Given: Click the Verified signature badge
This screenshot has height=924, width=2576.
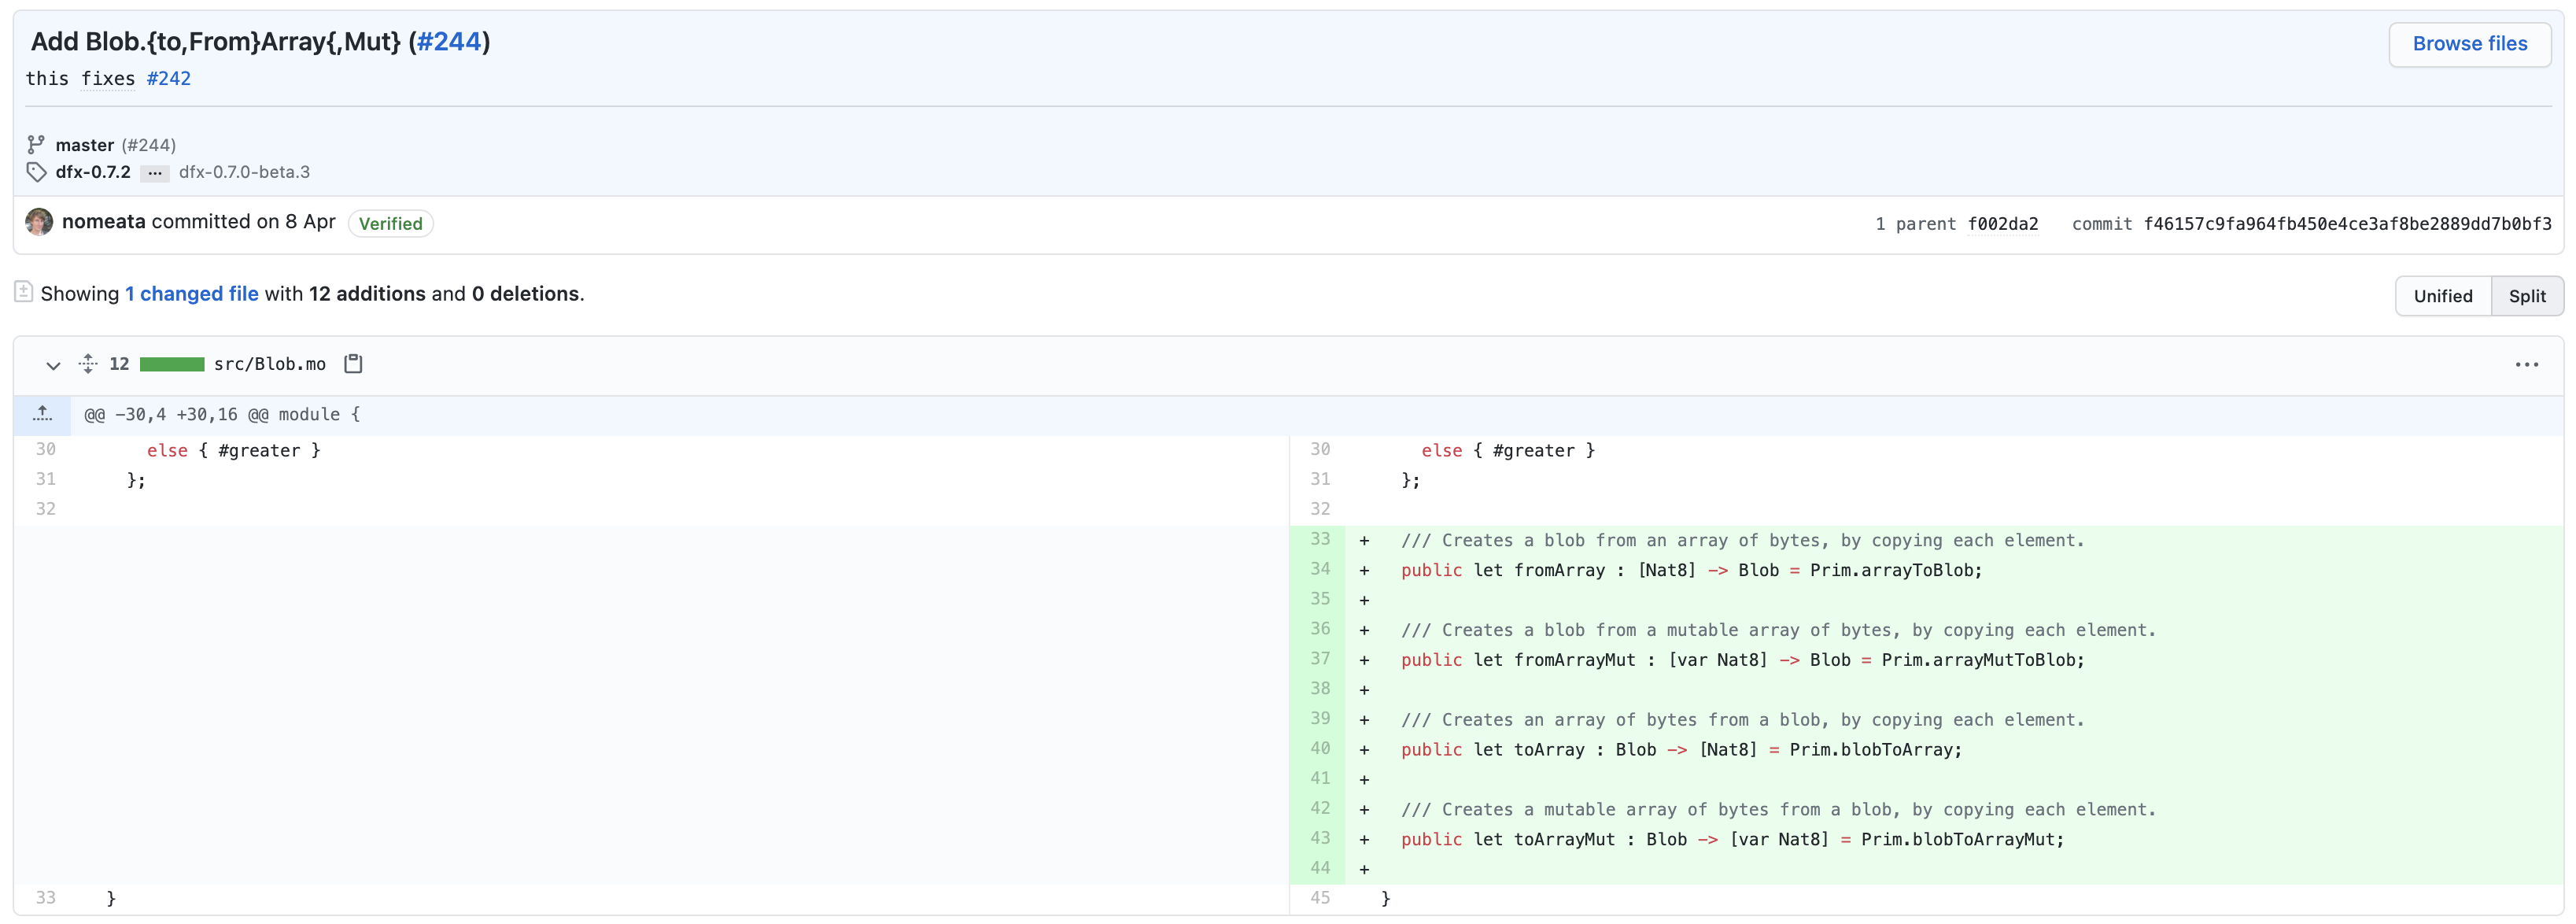Looking at the screenshot, I should click(390, 224).
